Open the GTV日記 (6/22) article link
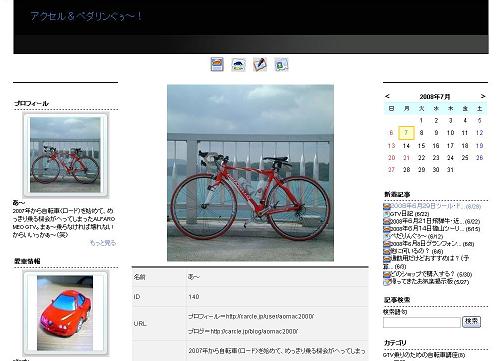The width and height of the screenshot is (503, 361). [x=410, y=214]
